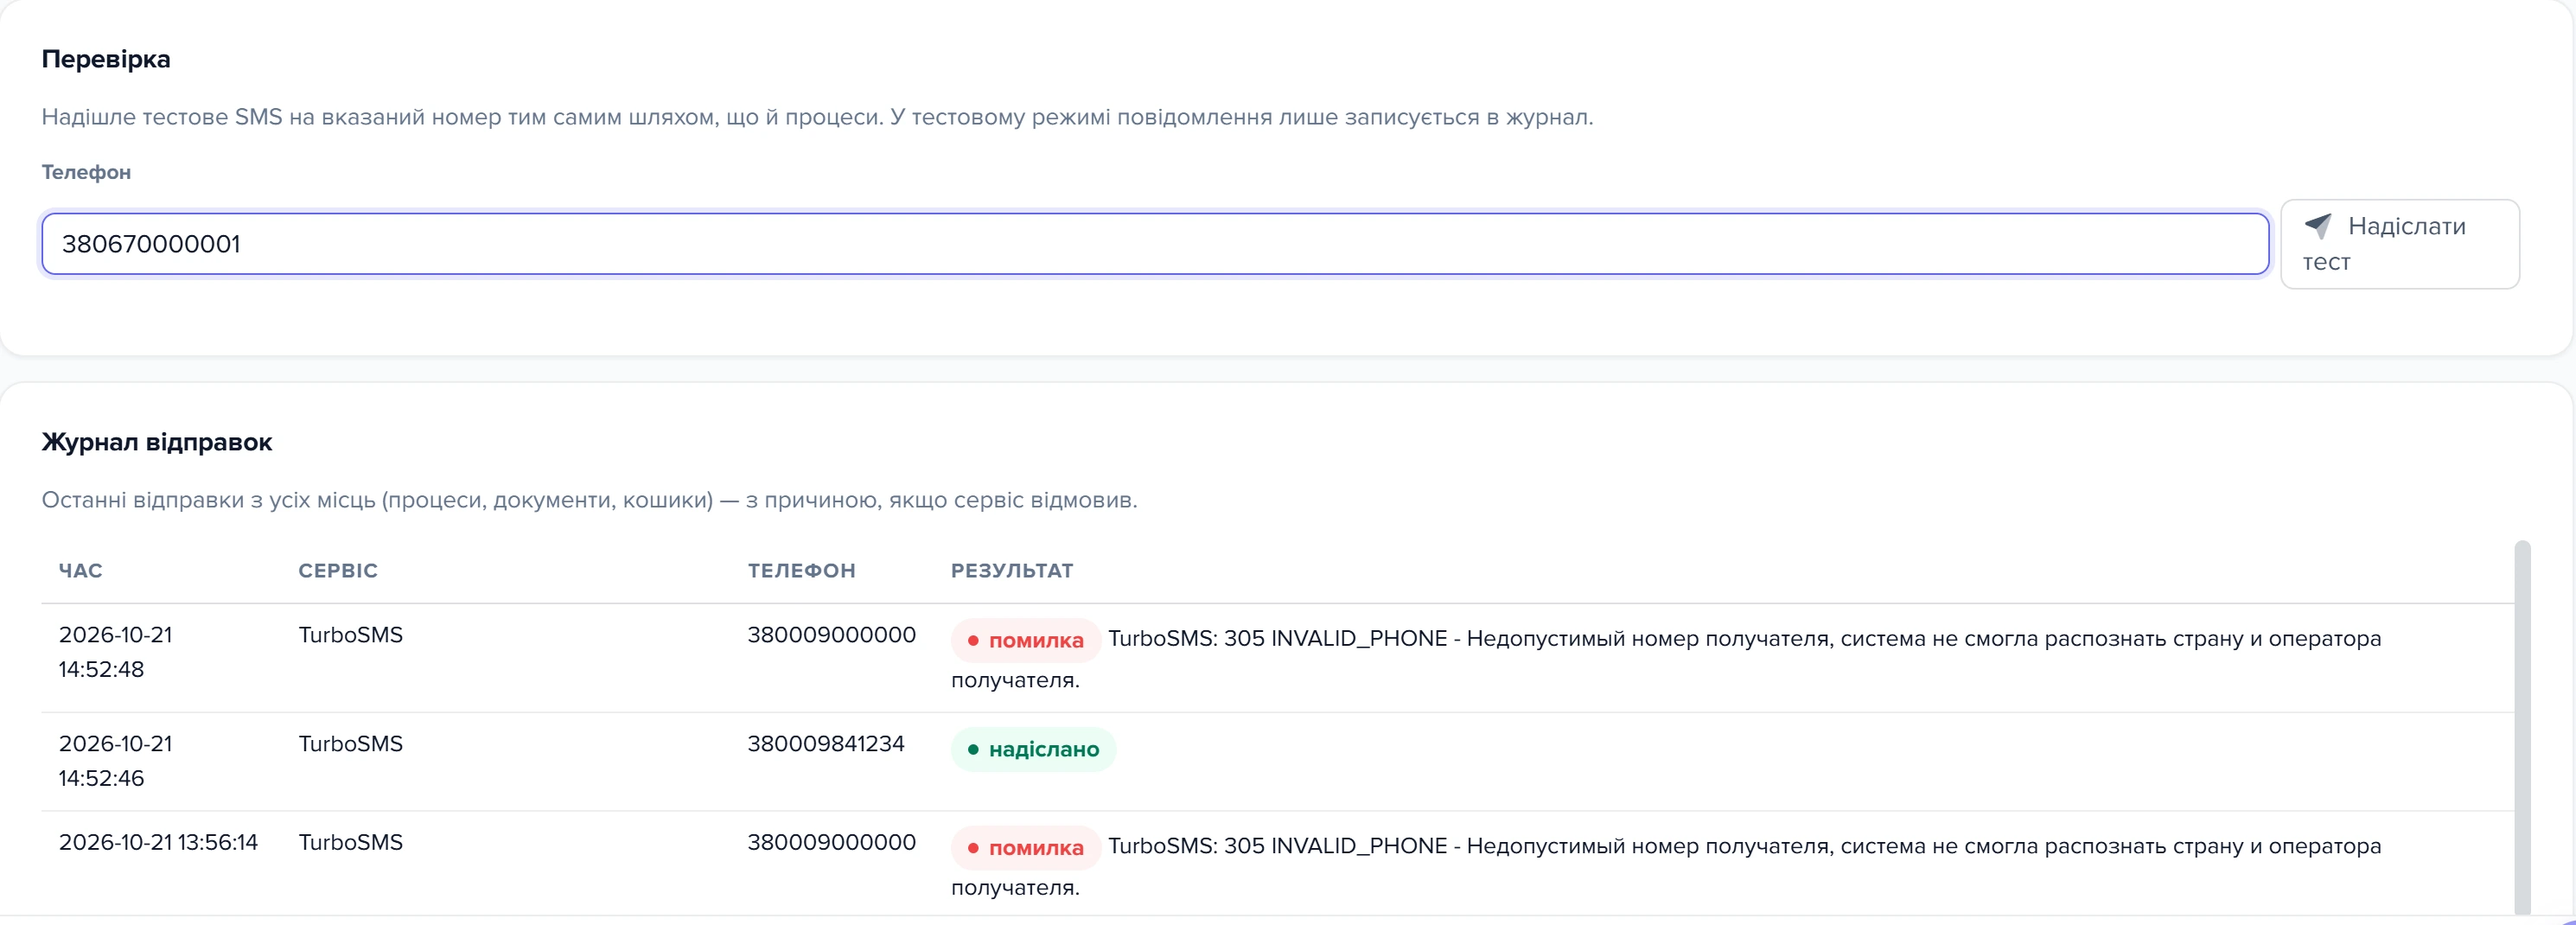Click phone 380009000000 in the 14:52:48 row

(831, 634)
